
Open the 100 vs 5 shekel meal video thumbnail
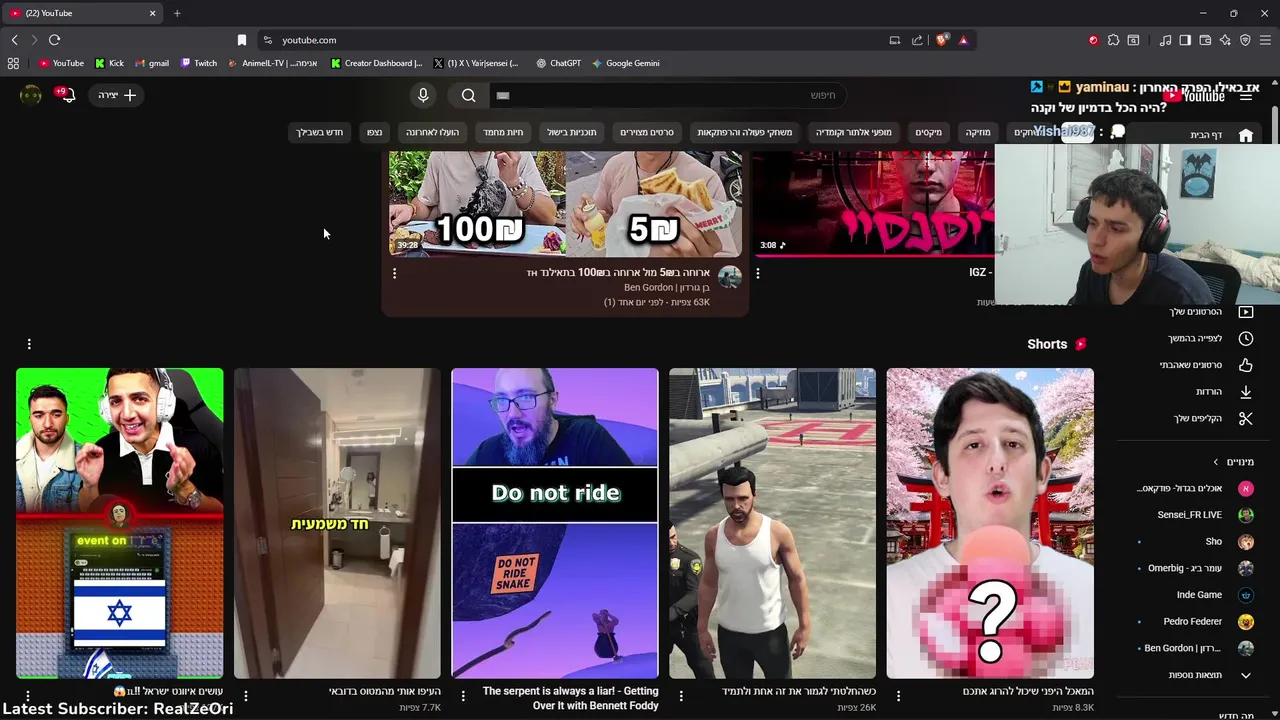pos(565,204)
